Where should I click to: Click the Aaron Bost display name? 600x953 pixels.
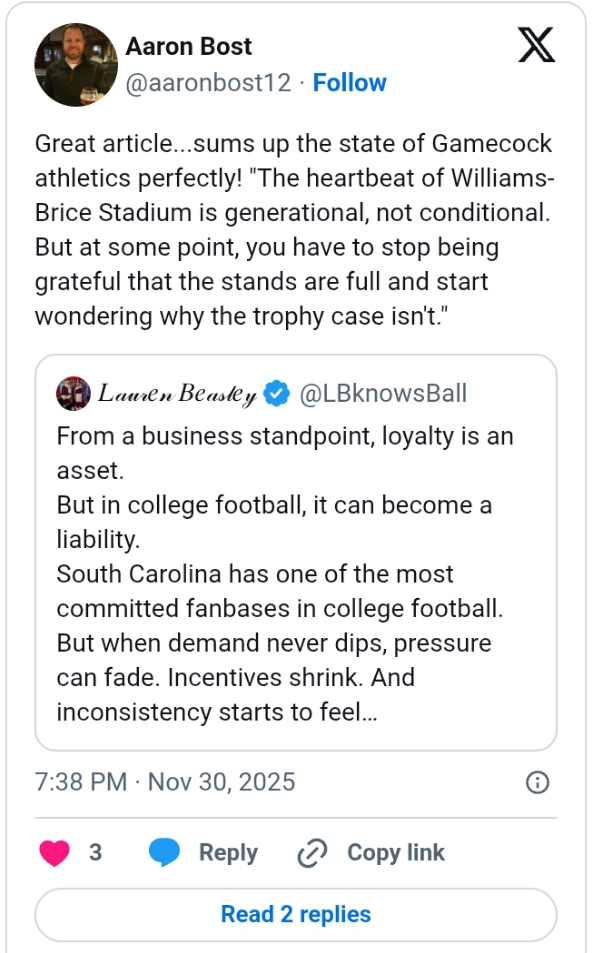(x=188, y=46)
